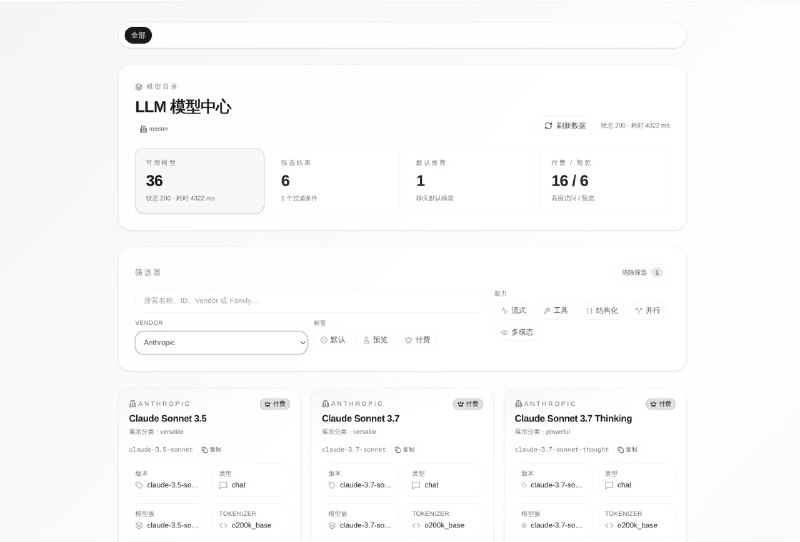Screen dimensions: 800x542
Task: Select the 全部 tab pill
Action: (138, 35)
